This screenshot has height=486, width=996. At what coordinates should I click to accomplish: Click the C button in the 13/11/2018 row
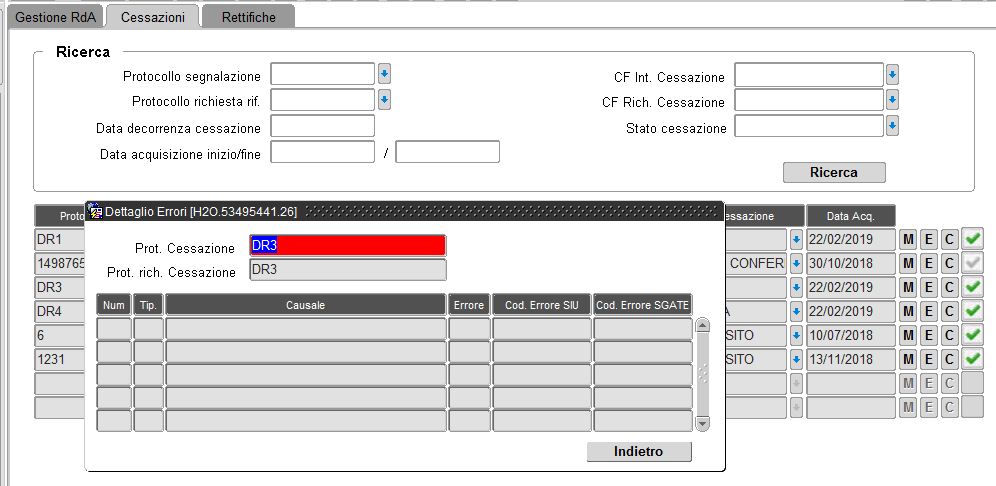(949, 360)
